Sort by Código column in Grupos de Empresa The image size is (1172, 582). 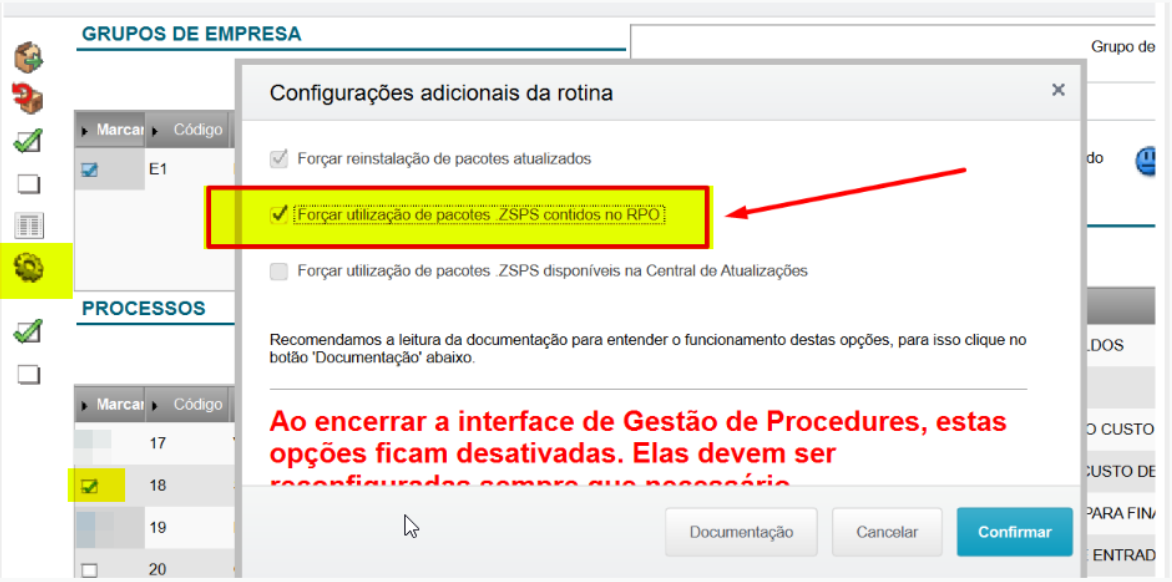[x=189, y=130]
